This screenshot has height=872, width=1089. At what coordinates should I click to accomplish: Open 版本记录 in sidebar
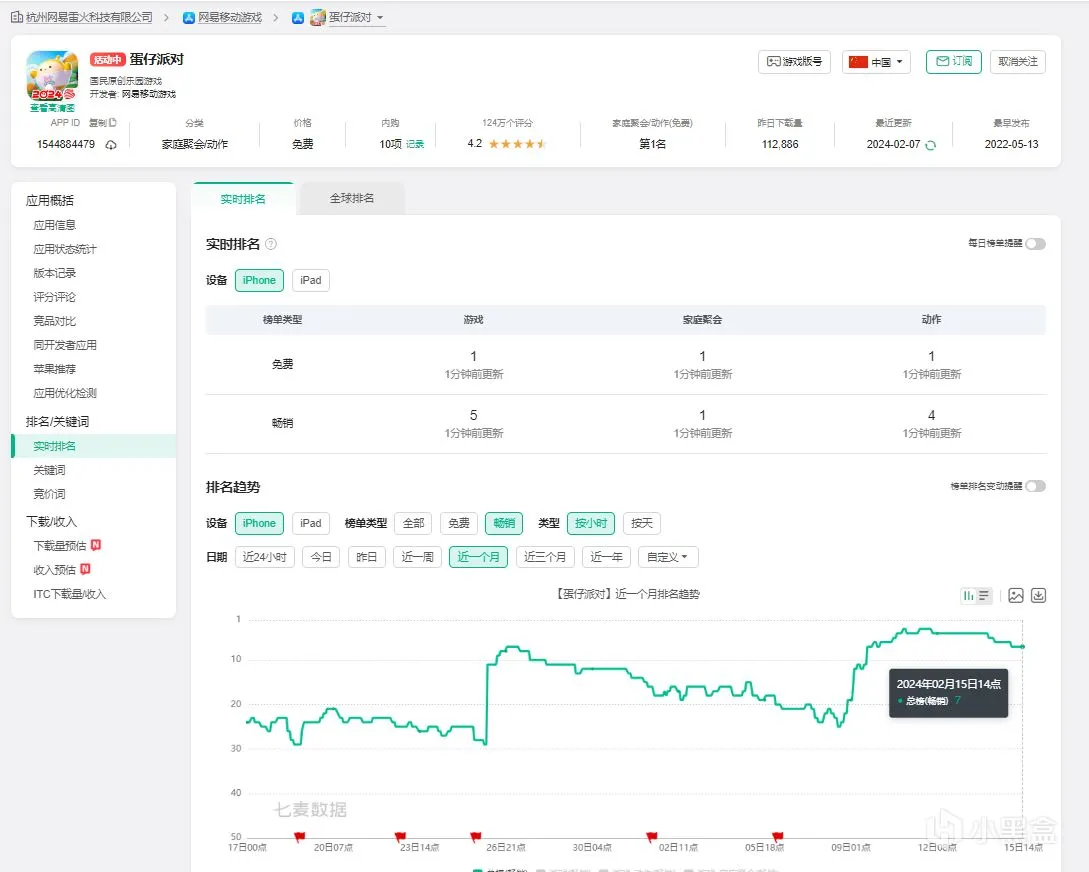click(x=55, y=273)
